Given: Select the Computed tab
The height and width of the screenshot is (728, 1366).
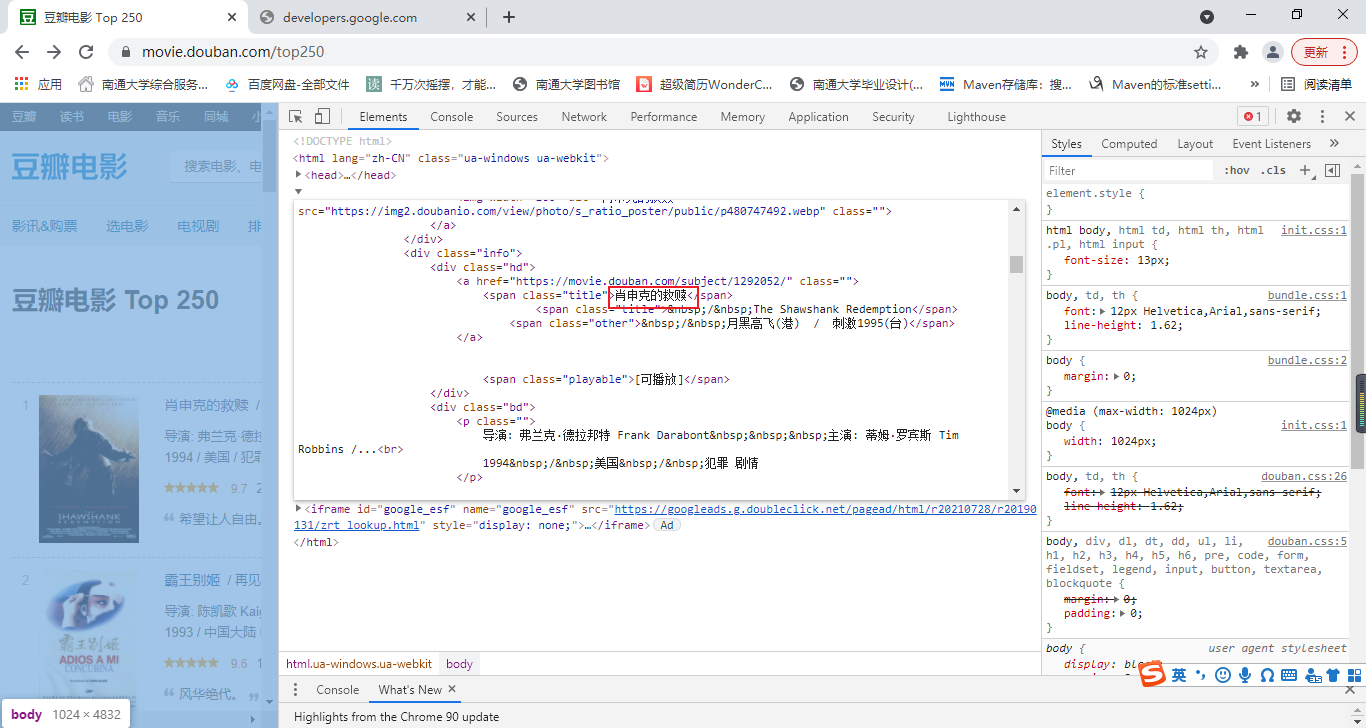Looking at the screenshot, I should click(1129, 144).
